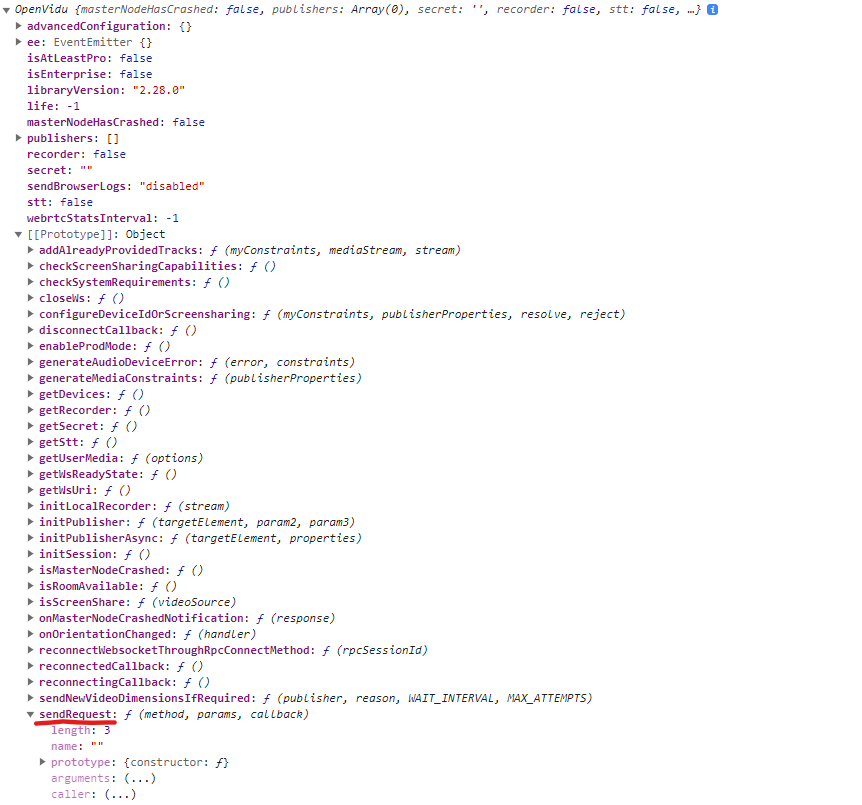Image resolution: width=862 pixels, height=805 pixels.
Task: Expand the initPublisher function
Action: pos(31,522)
